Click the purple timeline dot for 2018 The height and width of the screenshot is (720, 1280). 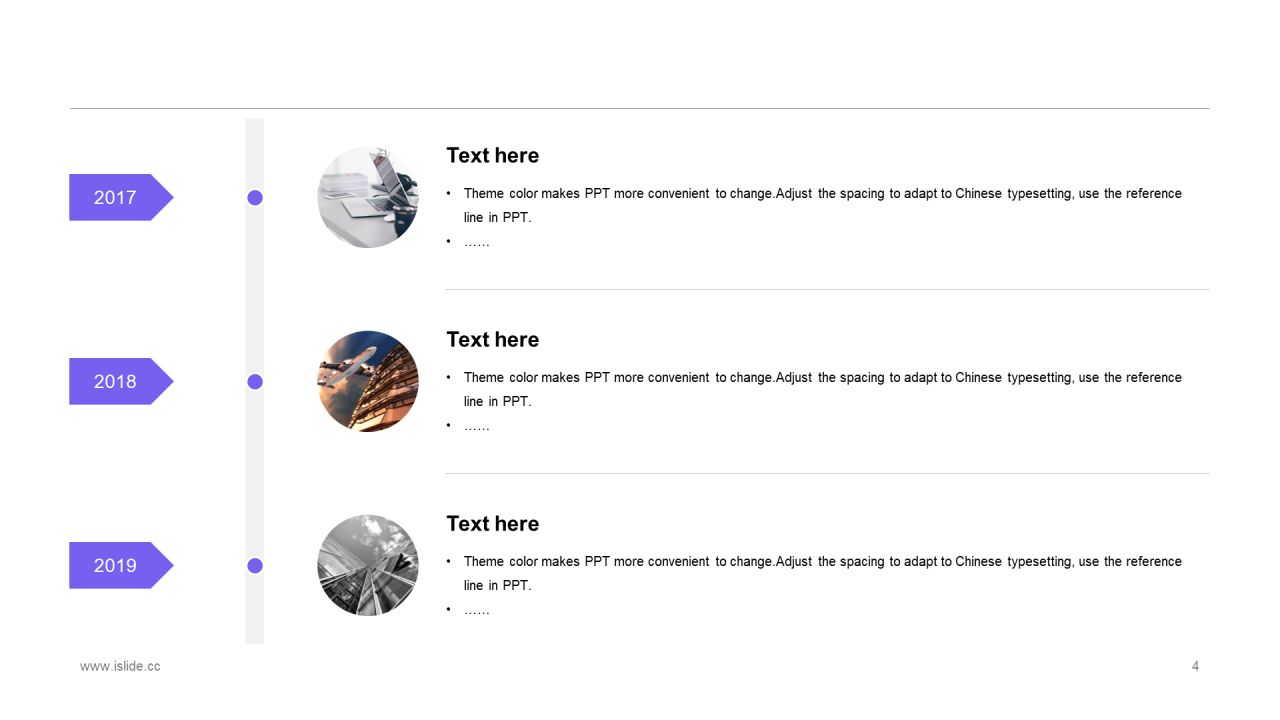tap(255, 381)
